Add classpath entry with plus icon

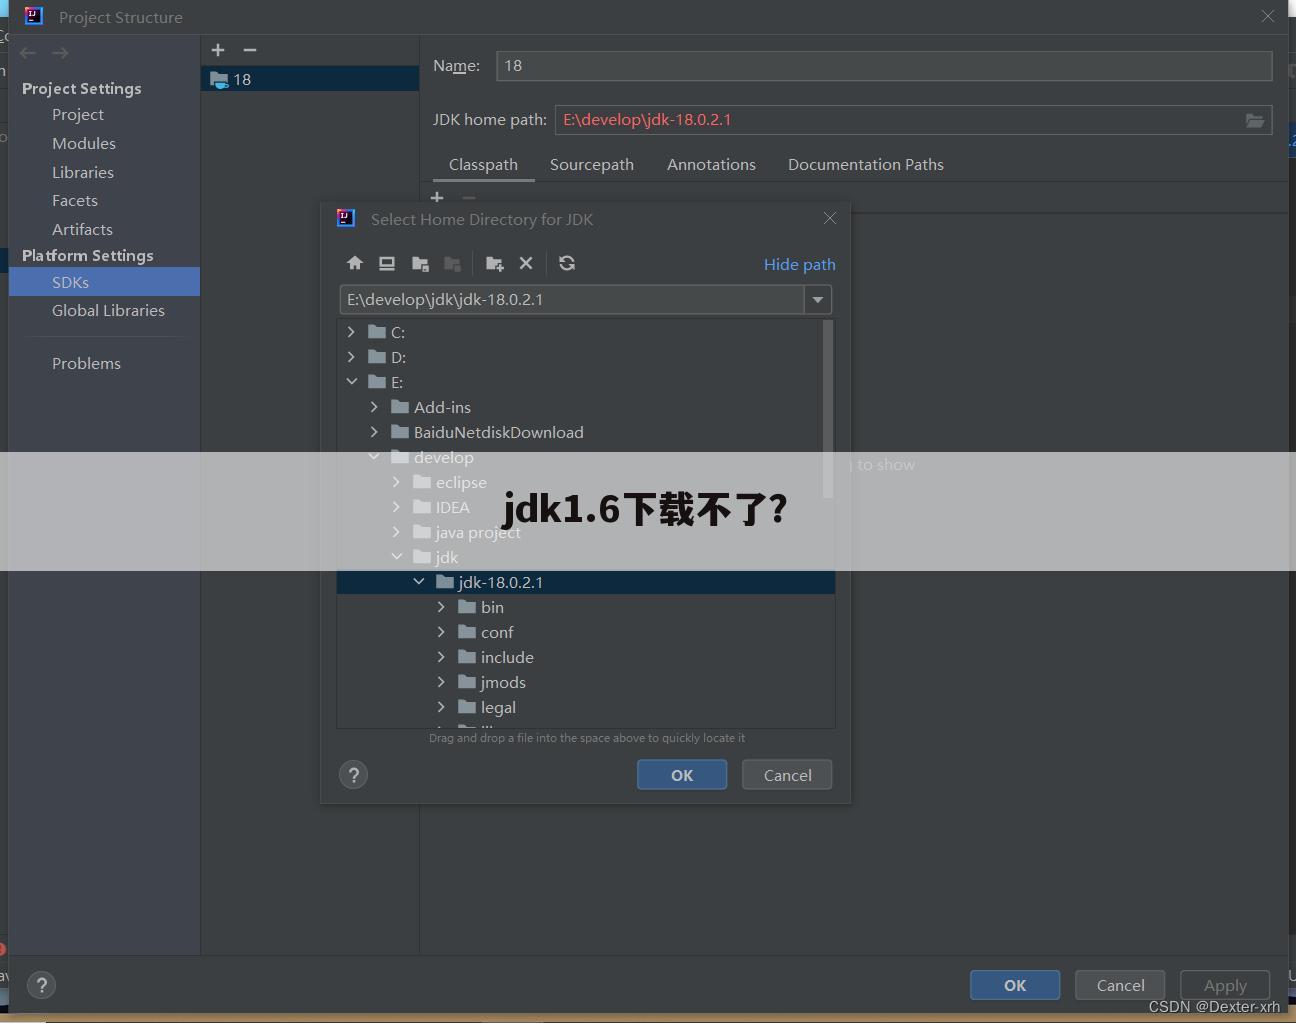pyautogui.click(x=437, y=198)
